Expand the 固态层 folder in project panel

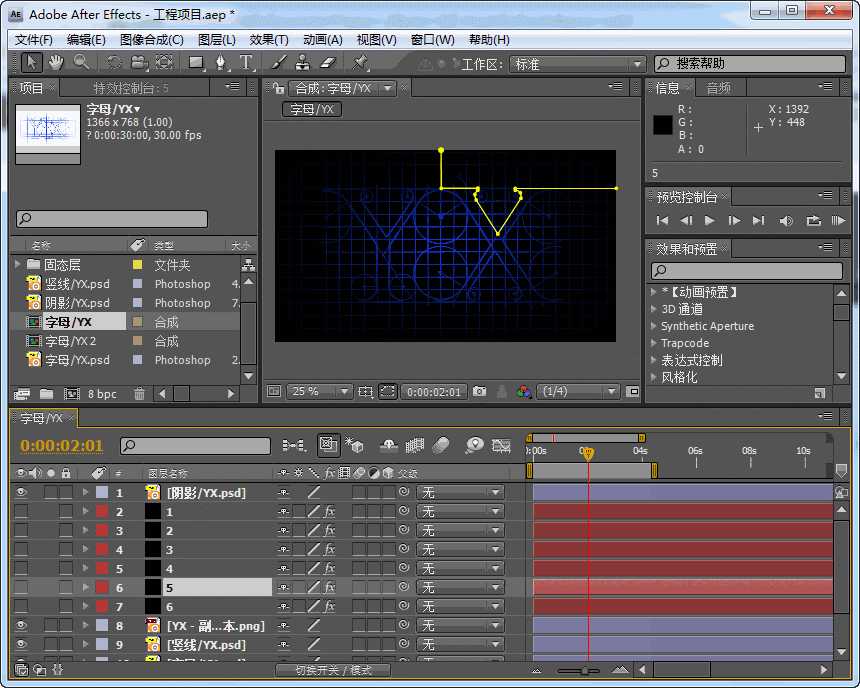pyautogui.click(x=18, y=264)
